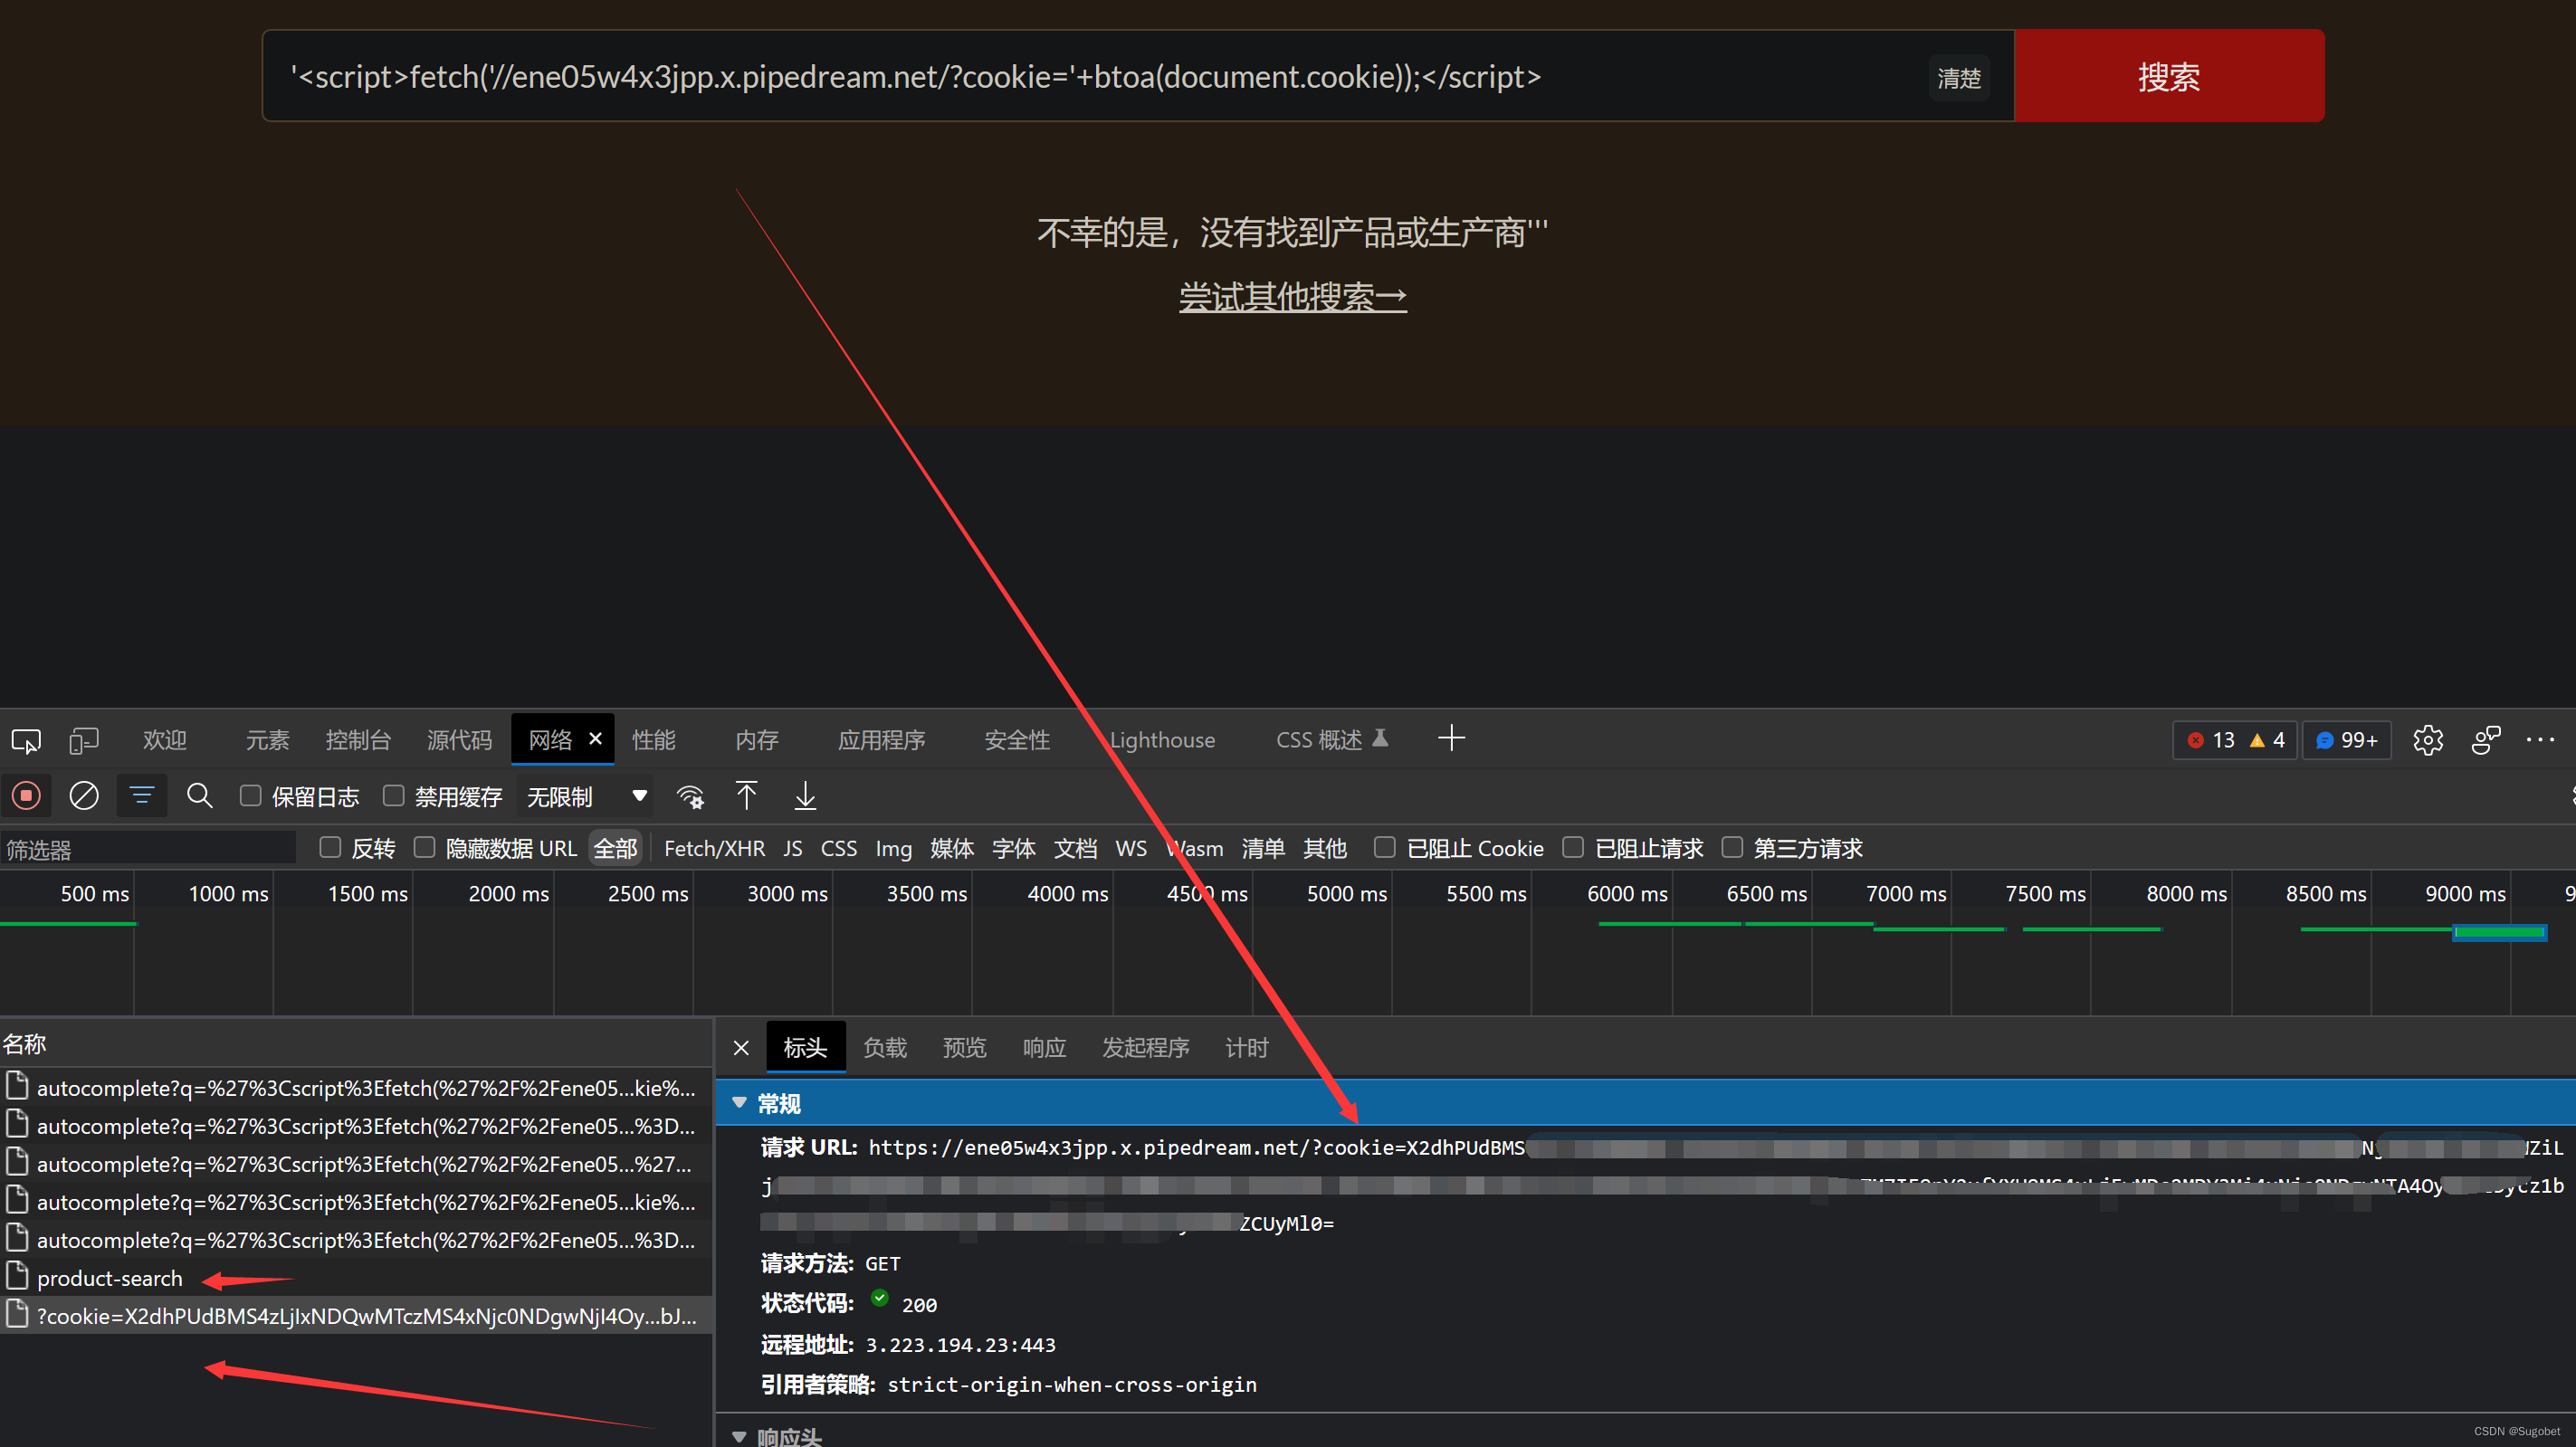Viewport: 2576px width, 1447px height.
Task: Filter requests by Fetch/XHR
Action: click(714, 848)
